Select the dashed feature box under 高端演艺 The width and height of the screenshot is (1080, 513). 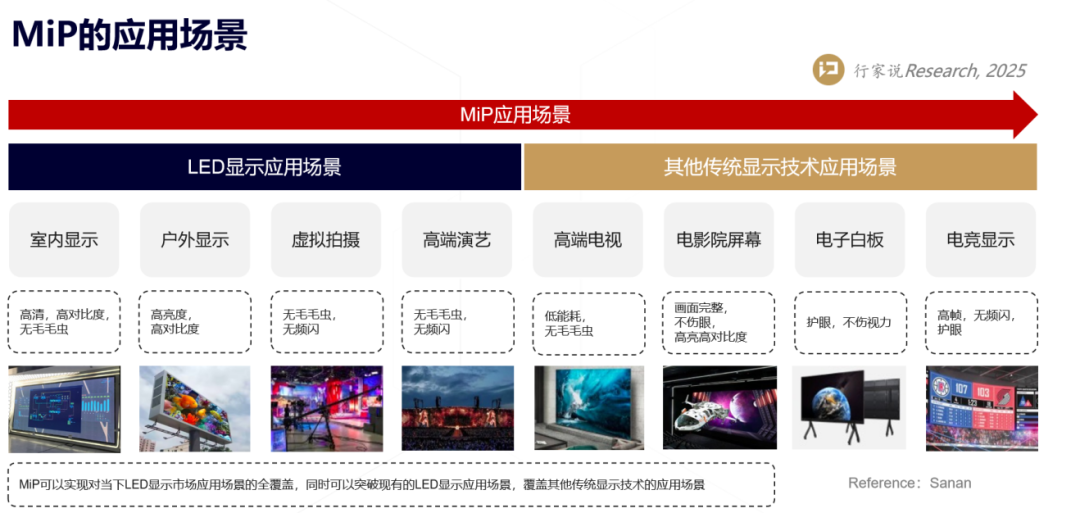tap(458, 322)
